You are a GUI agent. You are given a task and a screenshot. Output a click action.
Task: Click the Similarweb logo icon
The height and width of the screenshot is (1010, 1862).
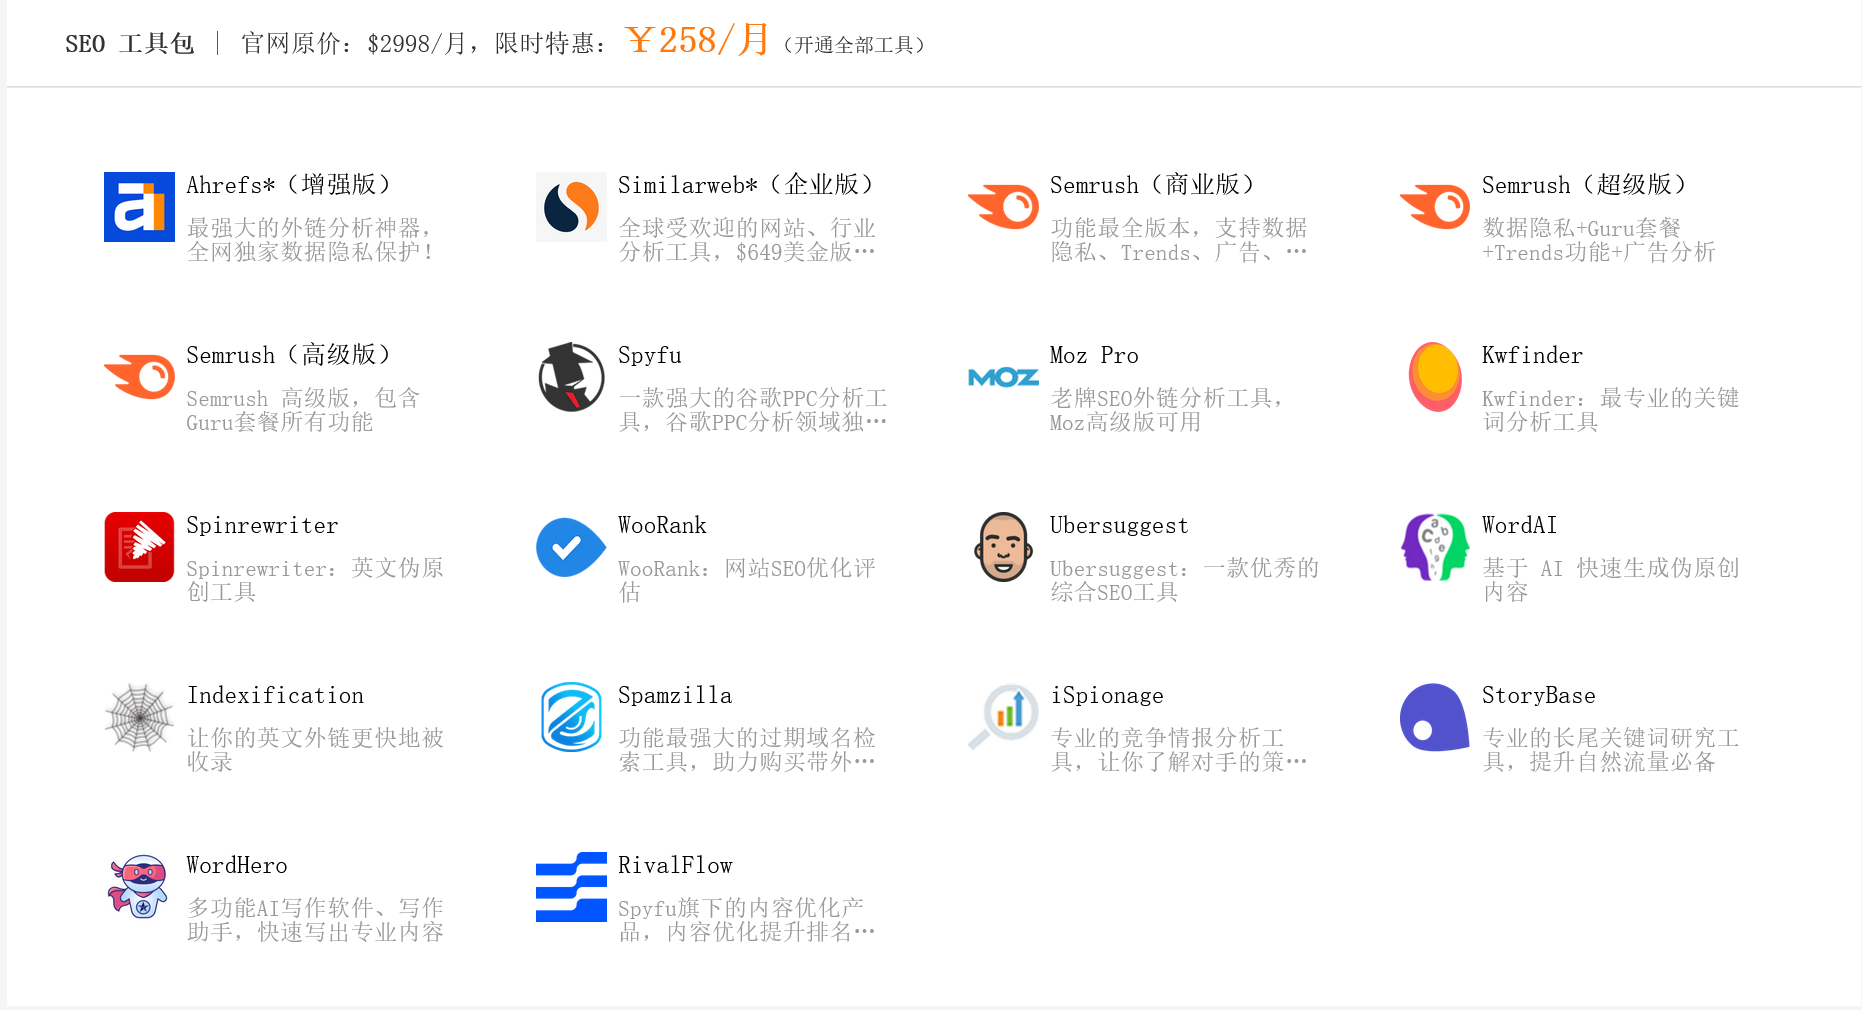(x=571, y=207)
